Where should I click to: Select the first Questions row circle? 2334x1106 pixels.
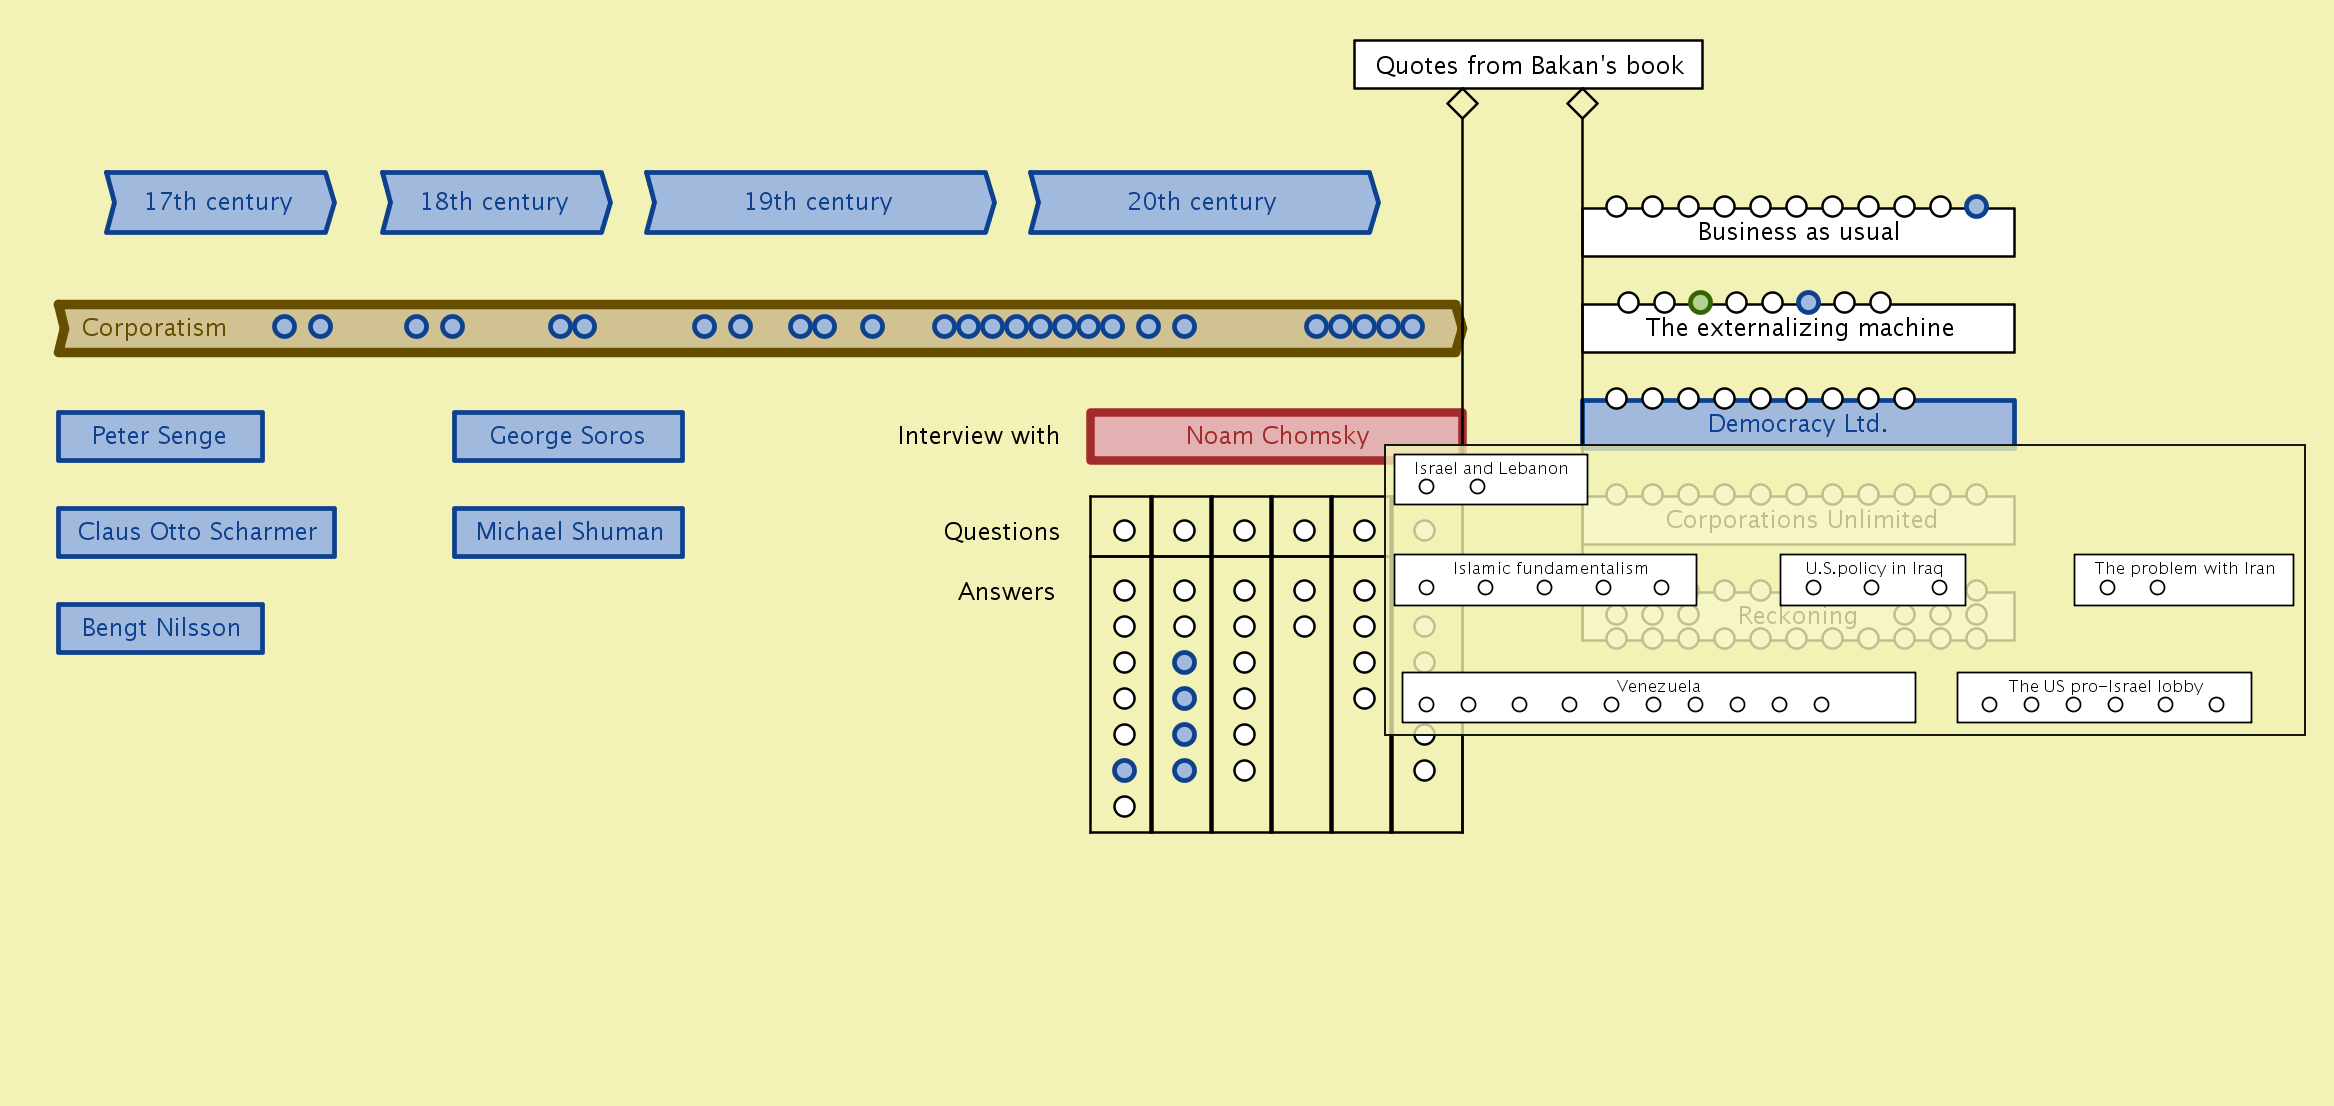tap(1124, 530)
